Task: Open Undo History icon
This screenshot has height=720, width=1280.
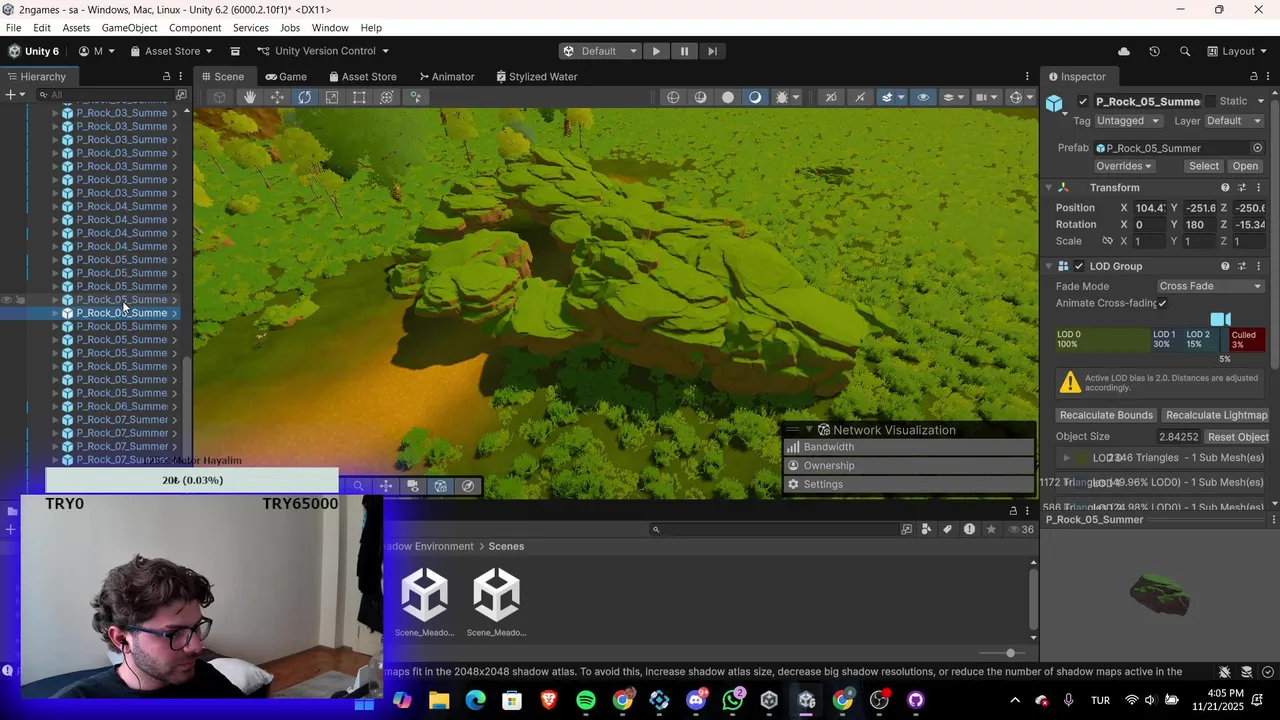Action: pyautogui.click(x=1154, y=51)
